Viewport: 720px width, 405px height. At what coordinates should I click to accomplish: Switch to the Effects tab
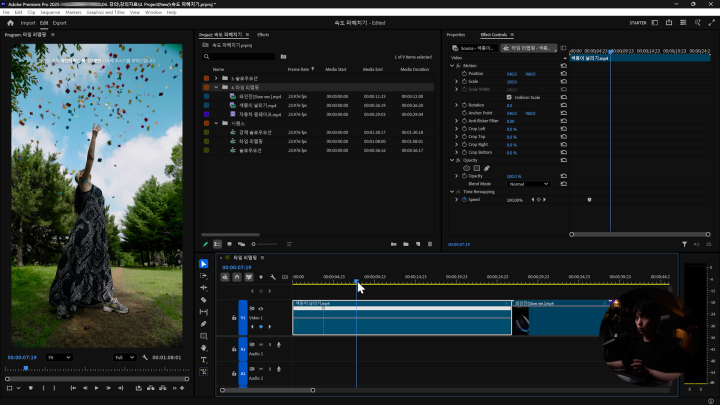point(263,35)
